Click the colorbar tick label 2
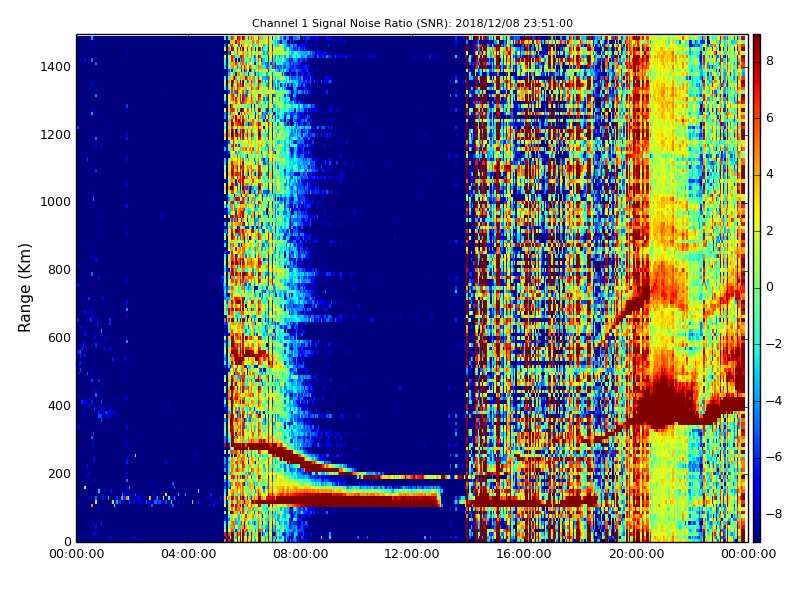 click(x=770, y=231)
